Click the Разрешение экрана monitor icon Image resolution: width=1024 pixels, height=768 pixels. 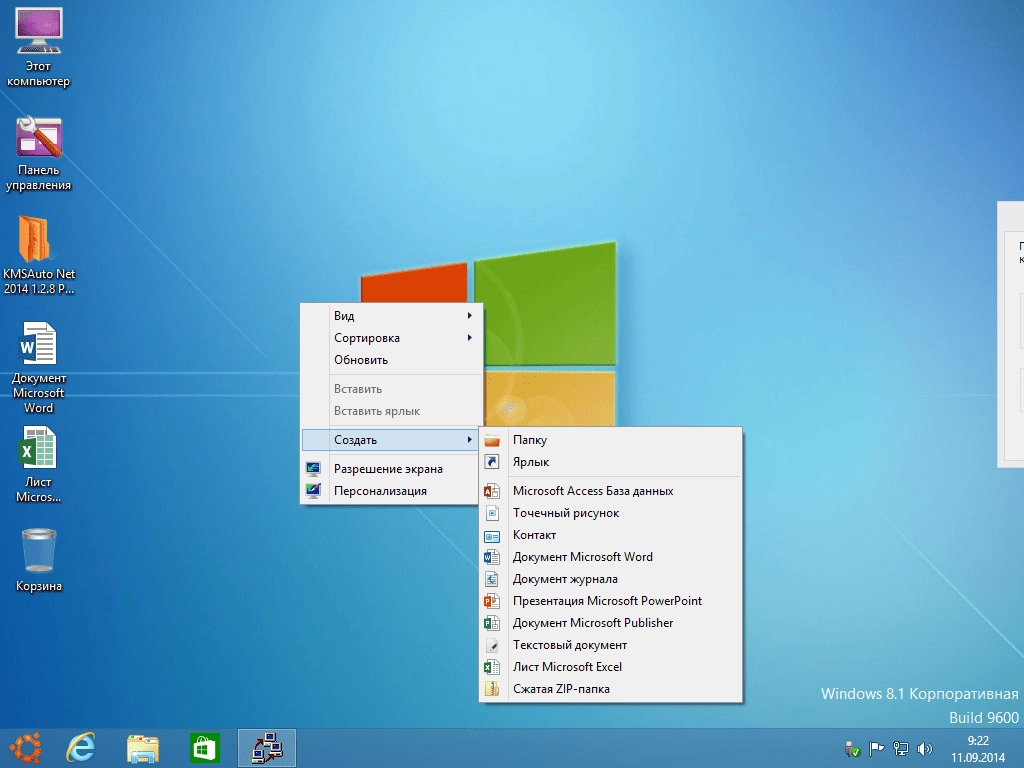[313, 469]
